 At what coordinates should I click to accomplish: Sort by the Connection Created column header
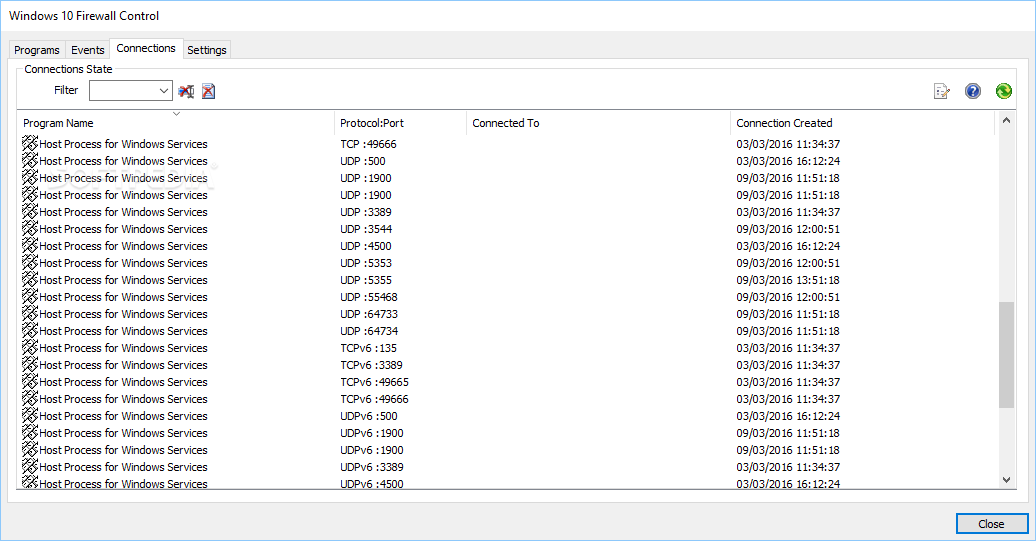pyautogui.click(x=863, y=123)
